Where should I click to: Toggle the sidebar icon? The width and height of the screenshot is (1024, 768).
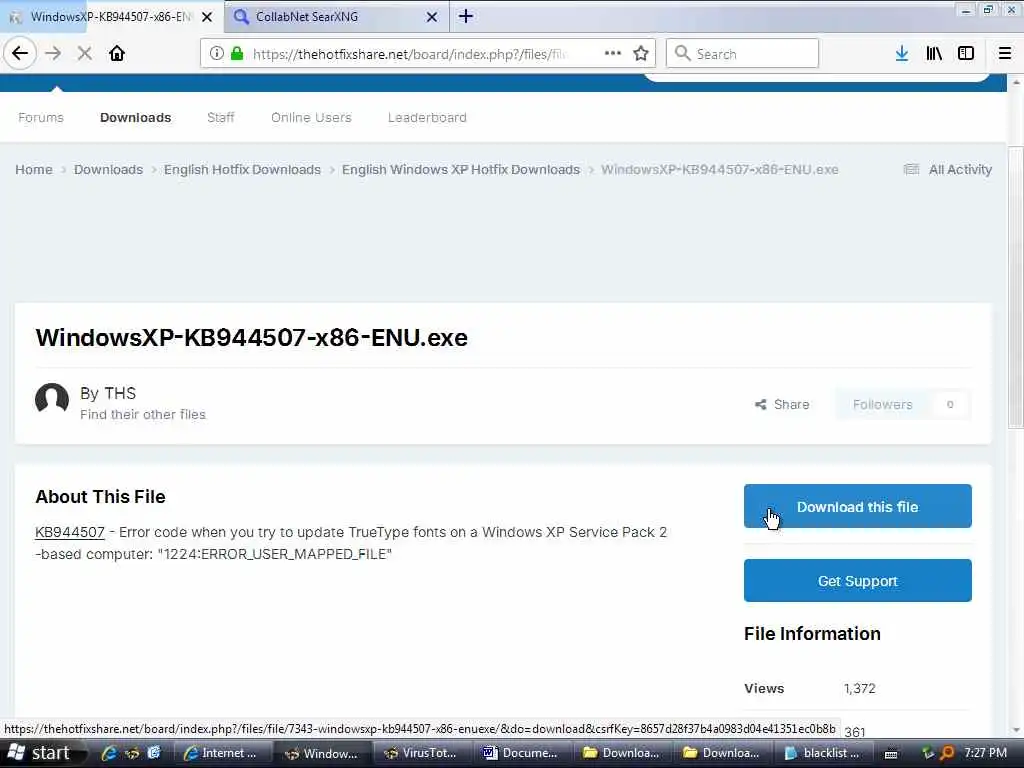pyautogui.click(x=966, y=54)
